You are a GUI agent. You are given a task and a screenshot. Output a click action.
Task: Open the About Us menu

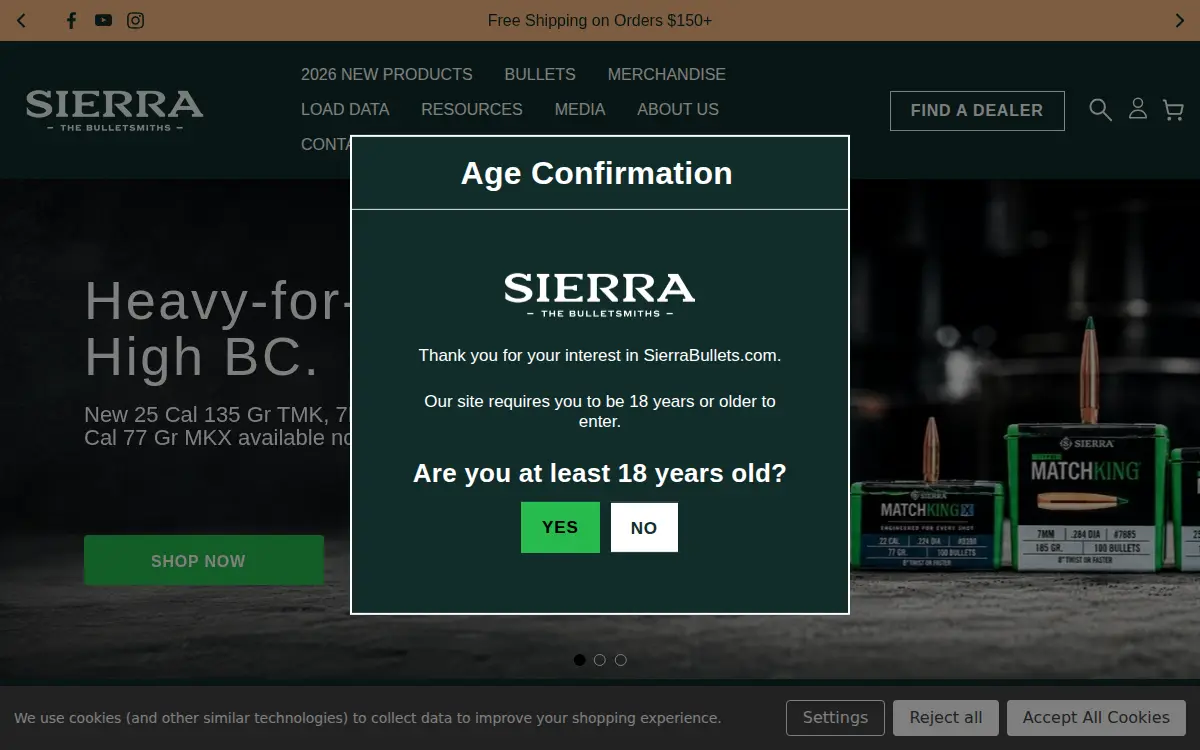pyautogui.click(x=678, y=109)
